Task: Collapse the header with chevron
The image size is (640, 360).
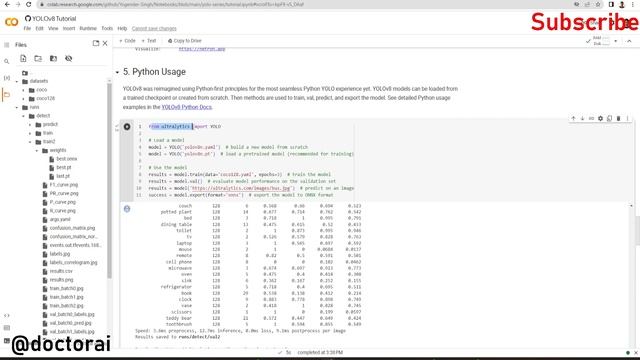Action: (629, 41)
